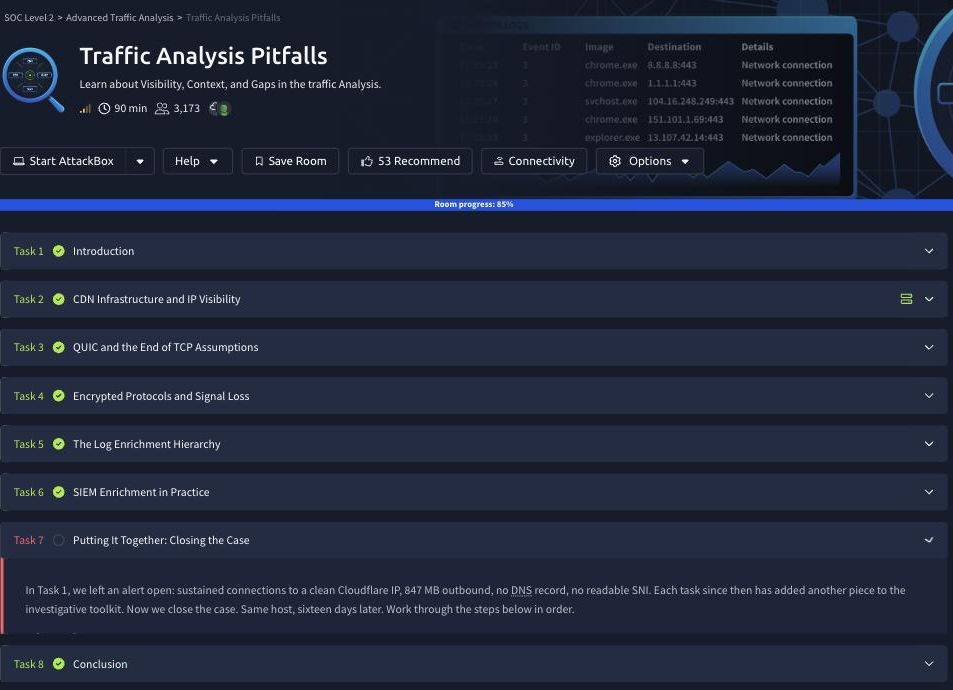The height and width of the screenshot is (690, 953).
Task: Click the Traffic Analysis Pitfalls magnifier room icon
Action: [33, 80]
